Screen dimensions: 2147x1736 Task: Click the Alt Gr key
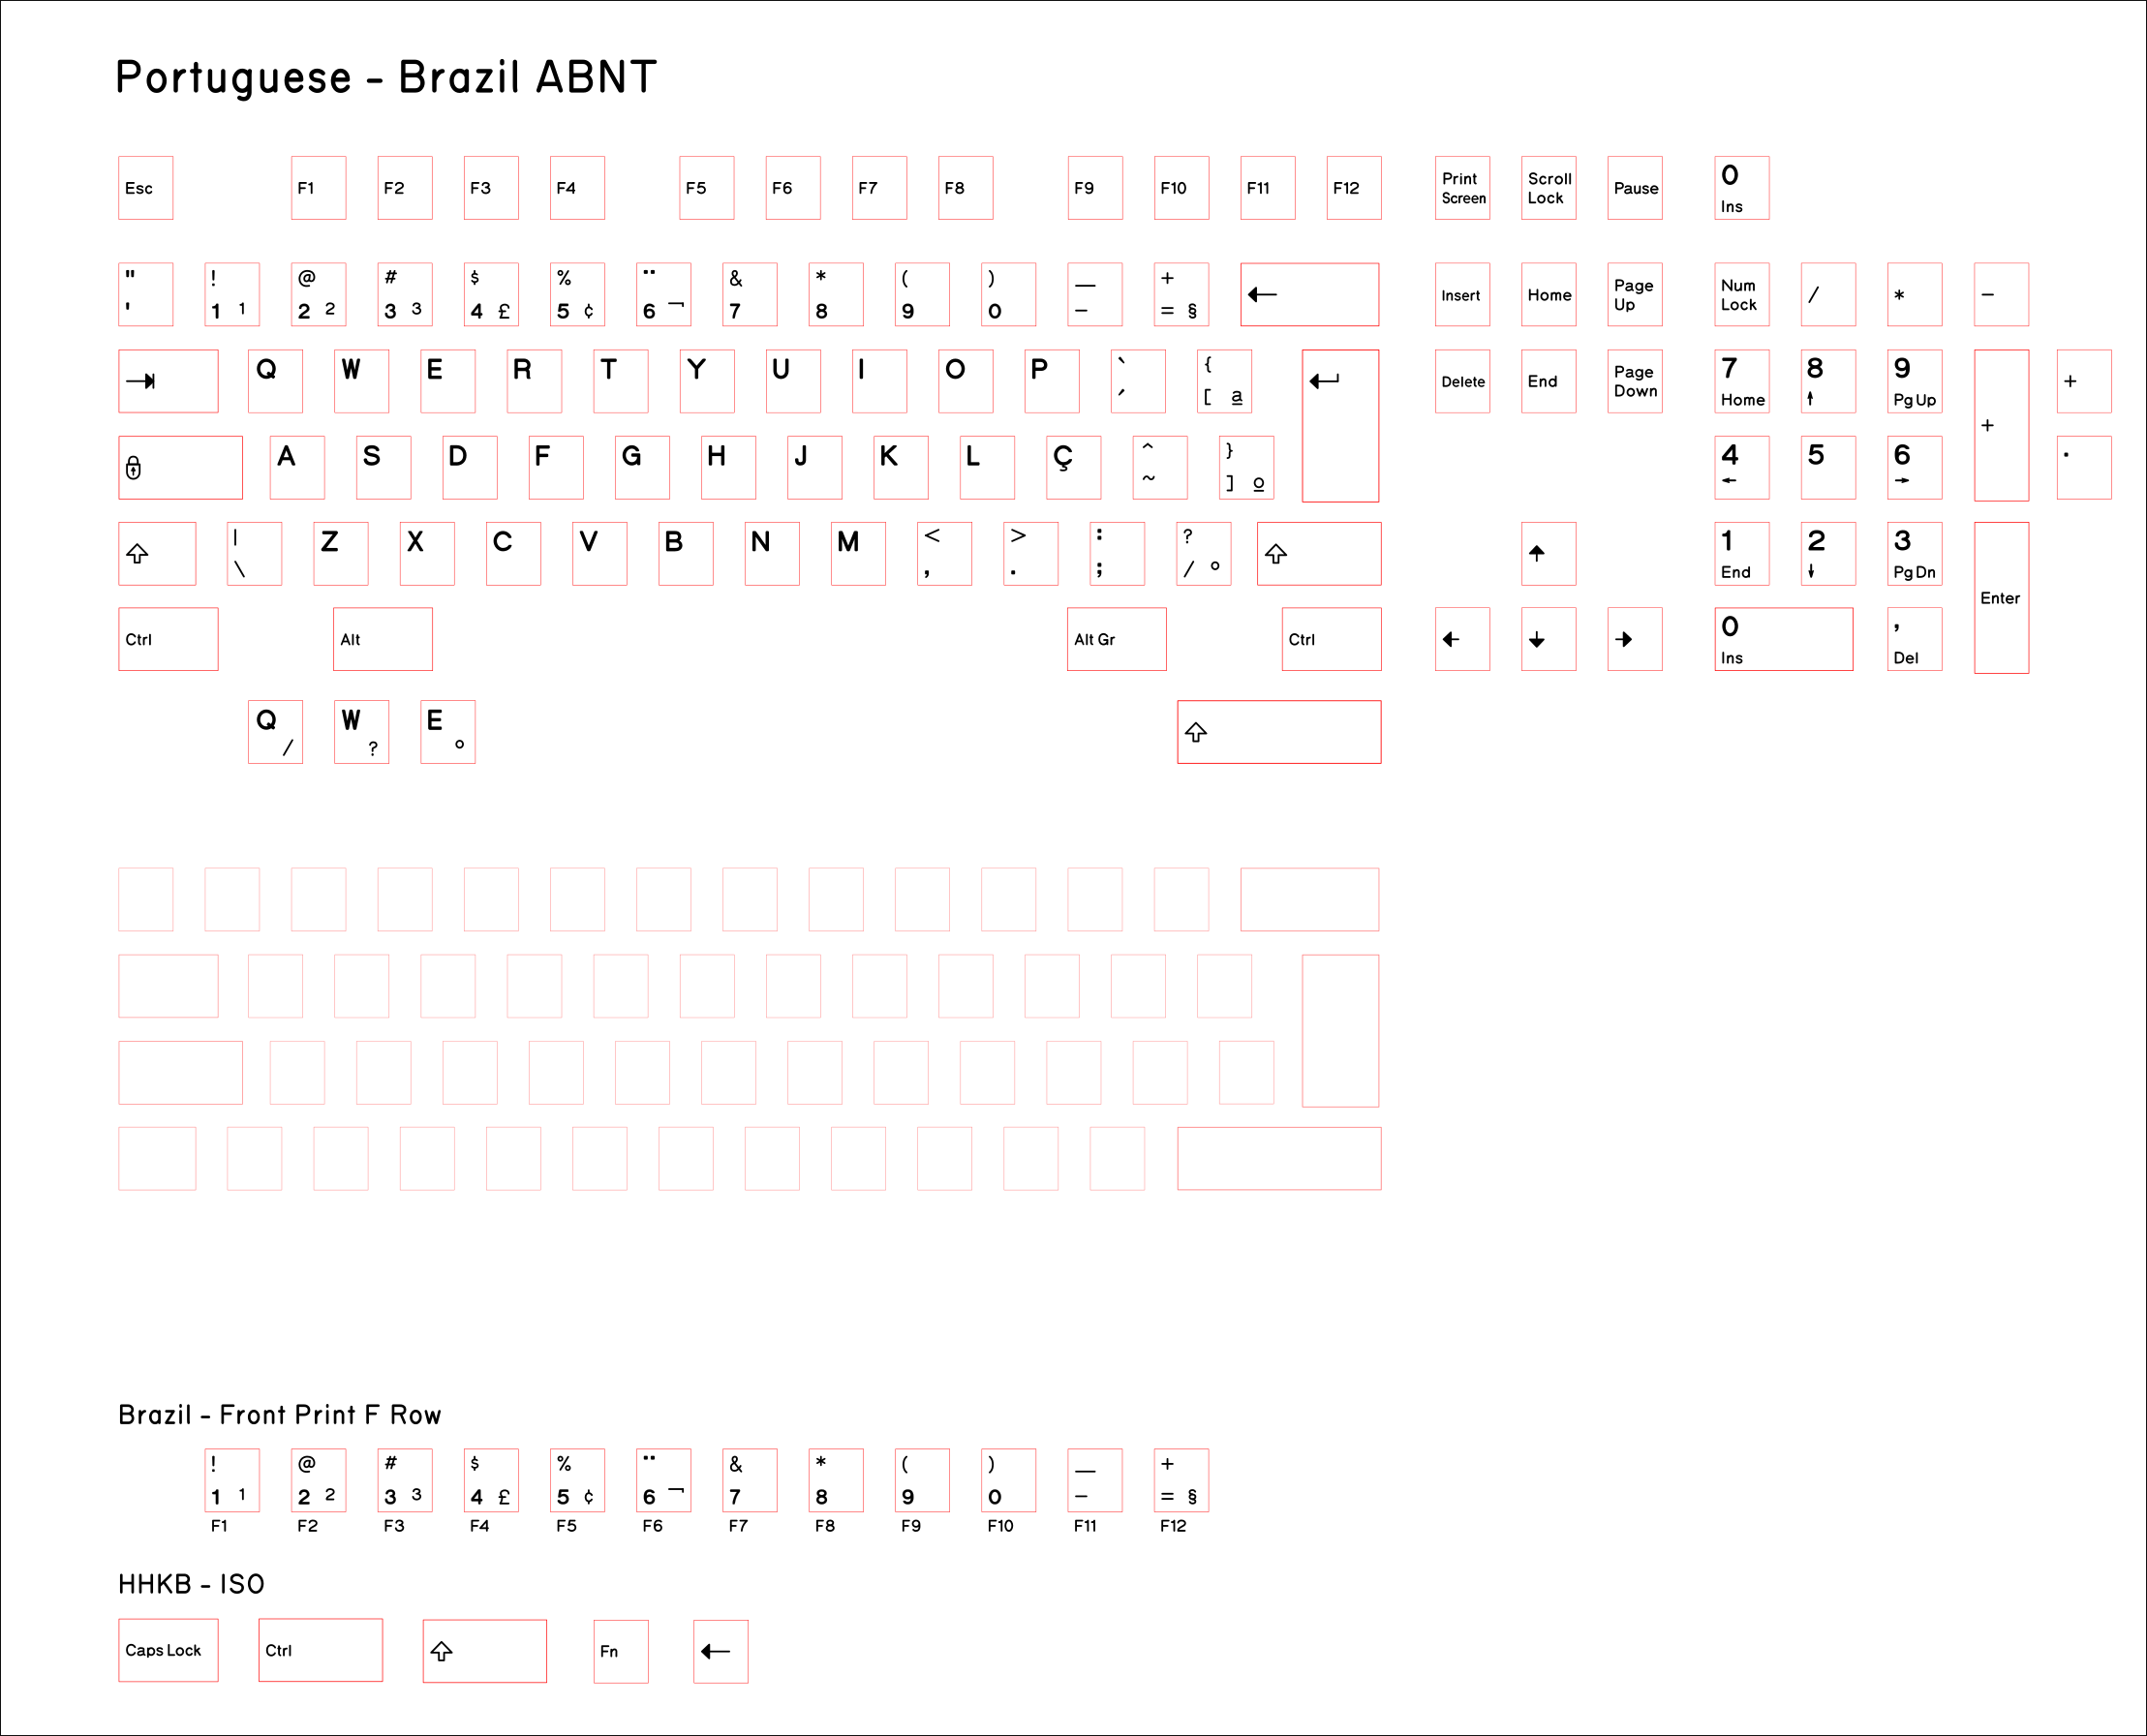[1116, 639]
